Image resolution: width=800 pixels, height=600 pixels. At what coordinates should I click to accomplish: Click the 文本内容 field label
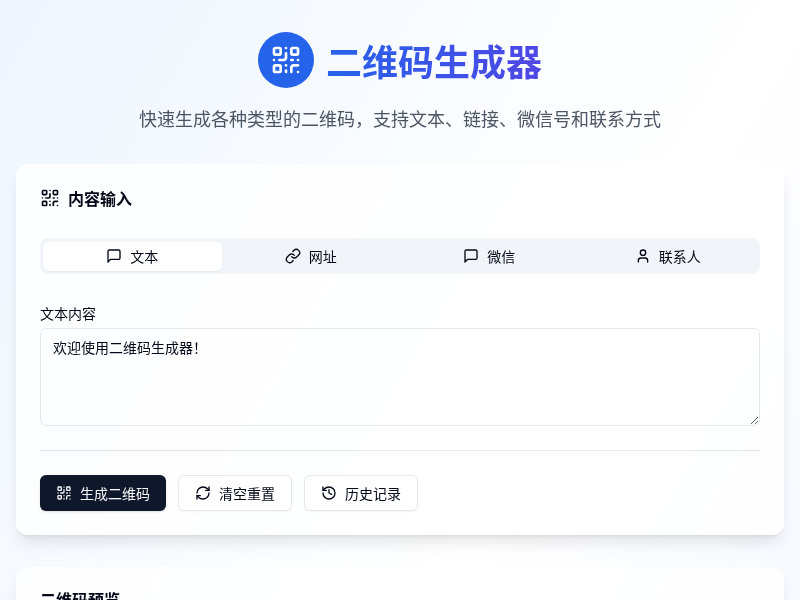click(68, 314)
